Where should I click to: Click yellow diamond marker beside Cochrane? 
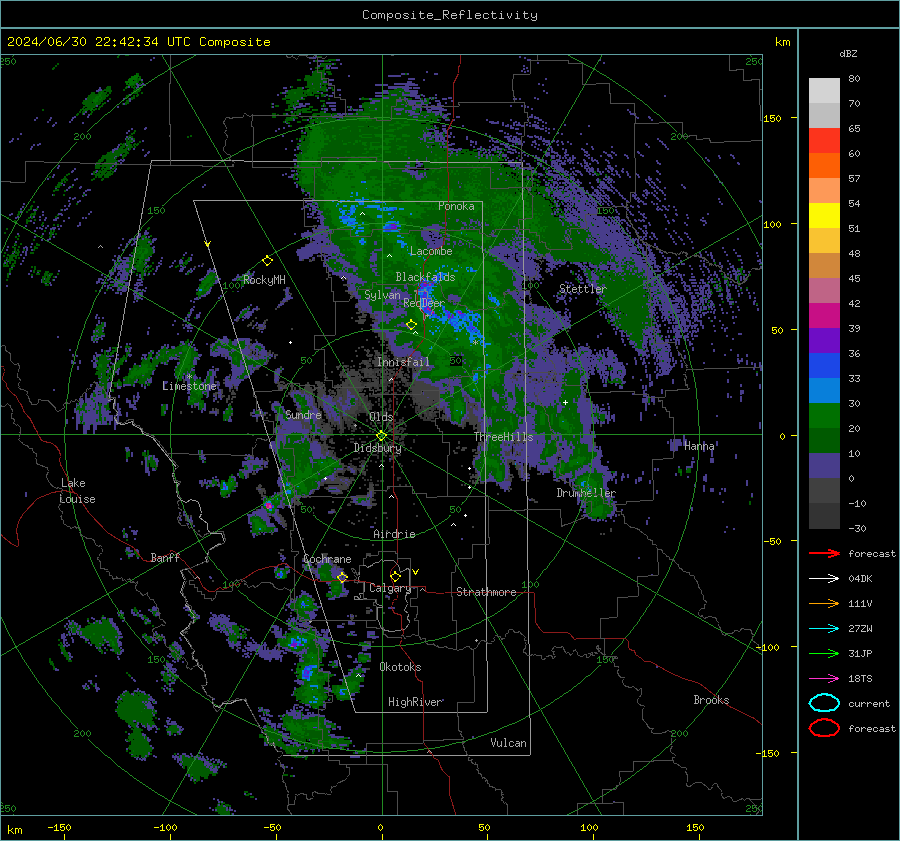pyautogui.click(x=342, y=577)
